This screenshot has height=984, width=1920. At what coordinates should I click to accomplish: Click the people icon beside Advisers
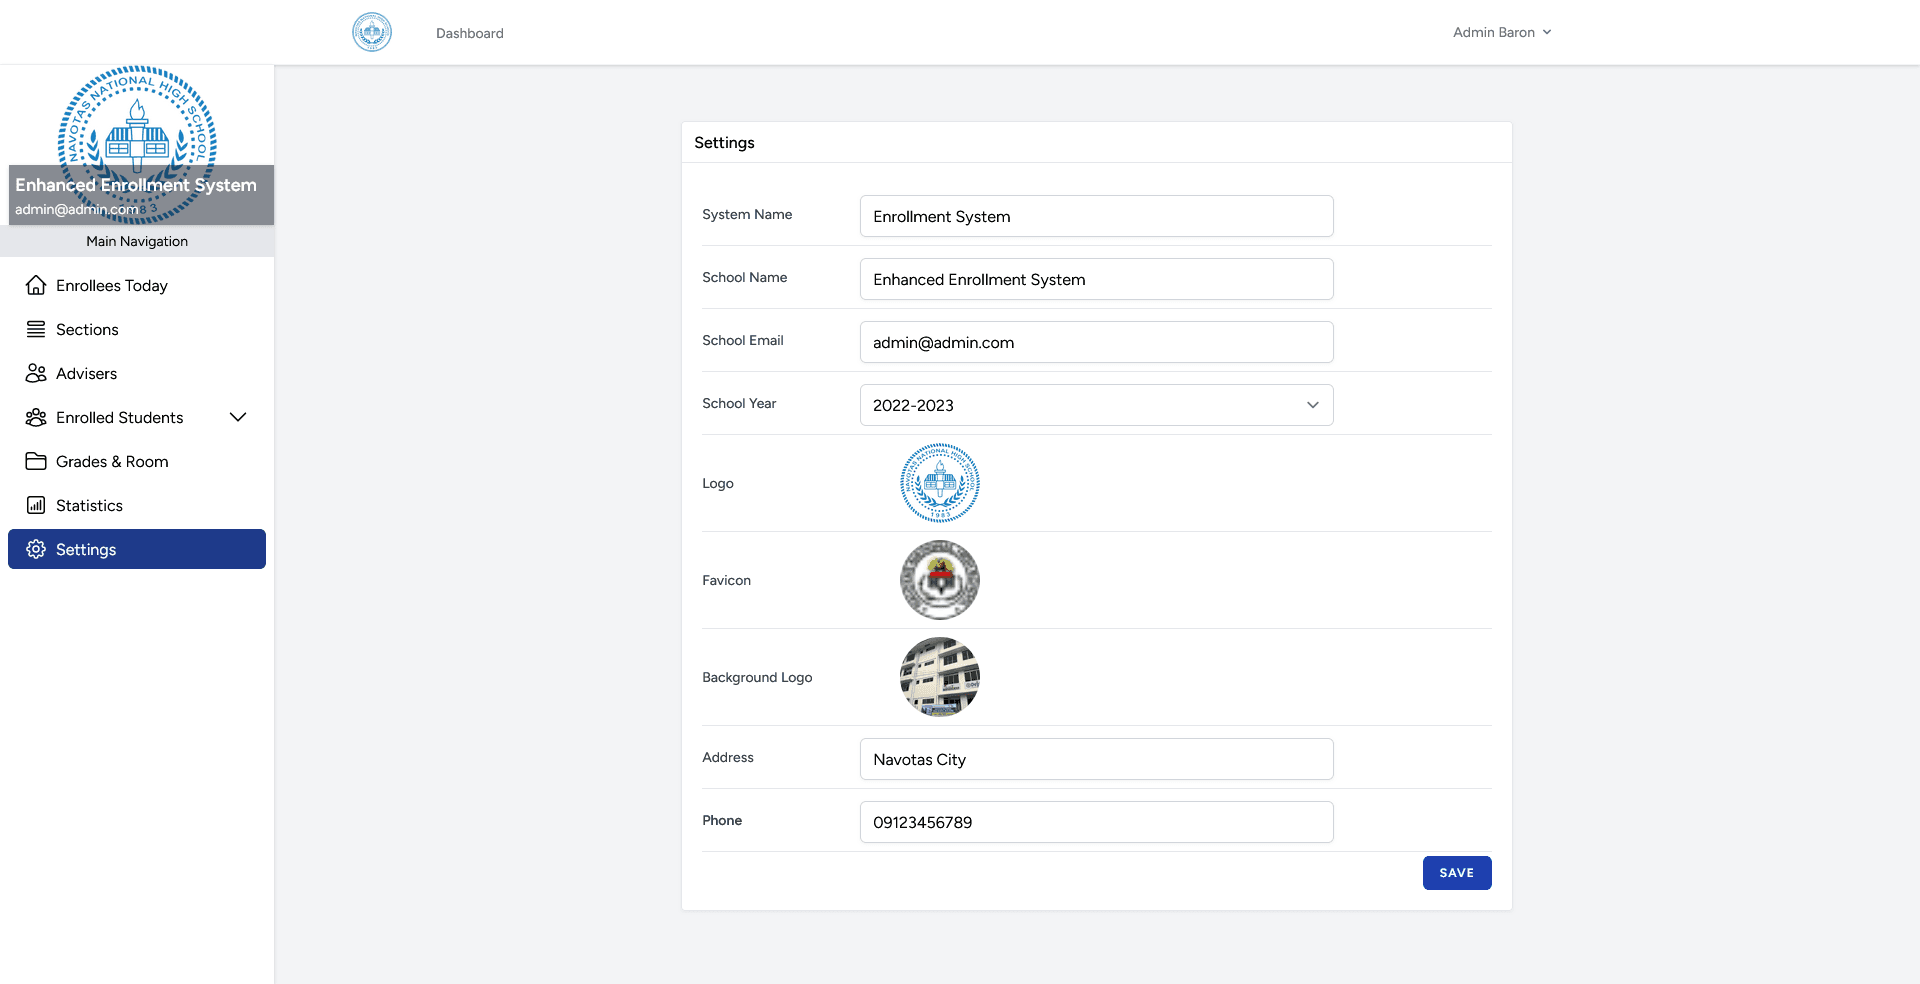(36, 373)
